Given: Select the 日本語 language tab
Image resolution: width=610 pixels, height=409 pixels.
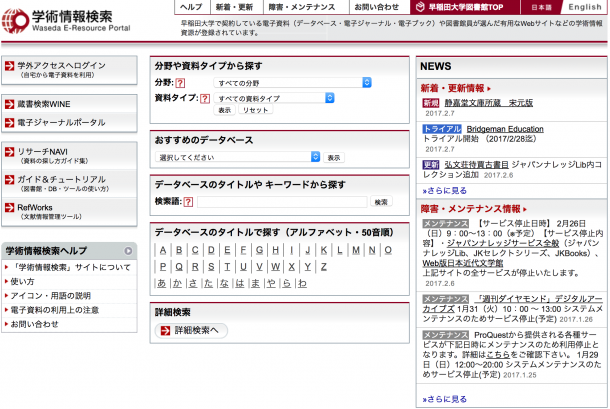Looking at the screenshot, I should tap(542, 7).
